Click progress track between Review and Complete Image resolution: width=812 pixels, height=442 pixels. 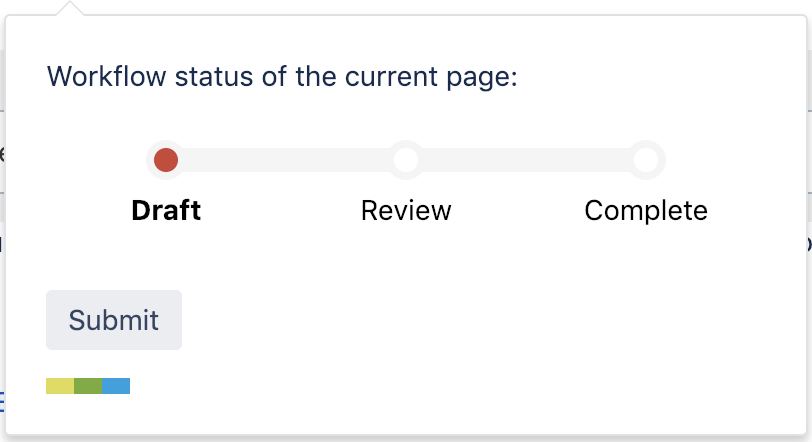[x=526, y=160]
